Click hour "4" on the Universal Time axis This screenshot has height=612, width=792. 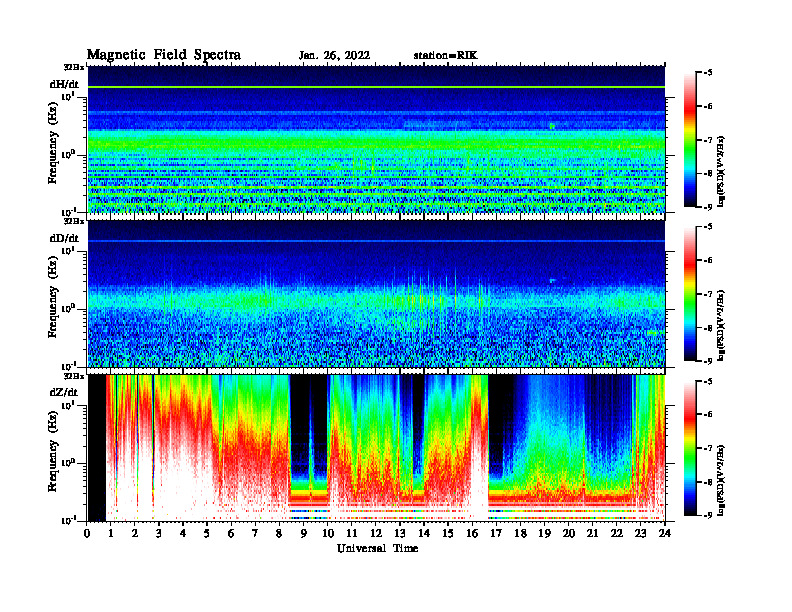tap(183, 534)
